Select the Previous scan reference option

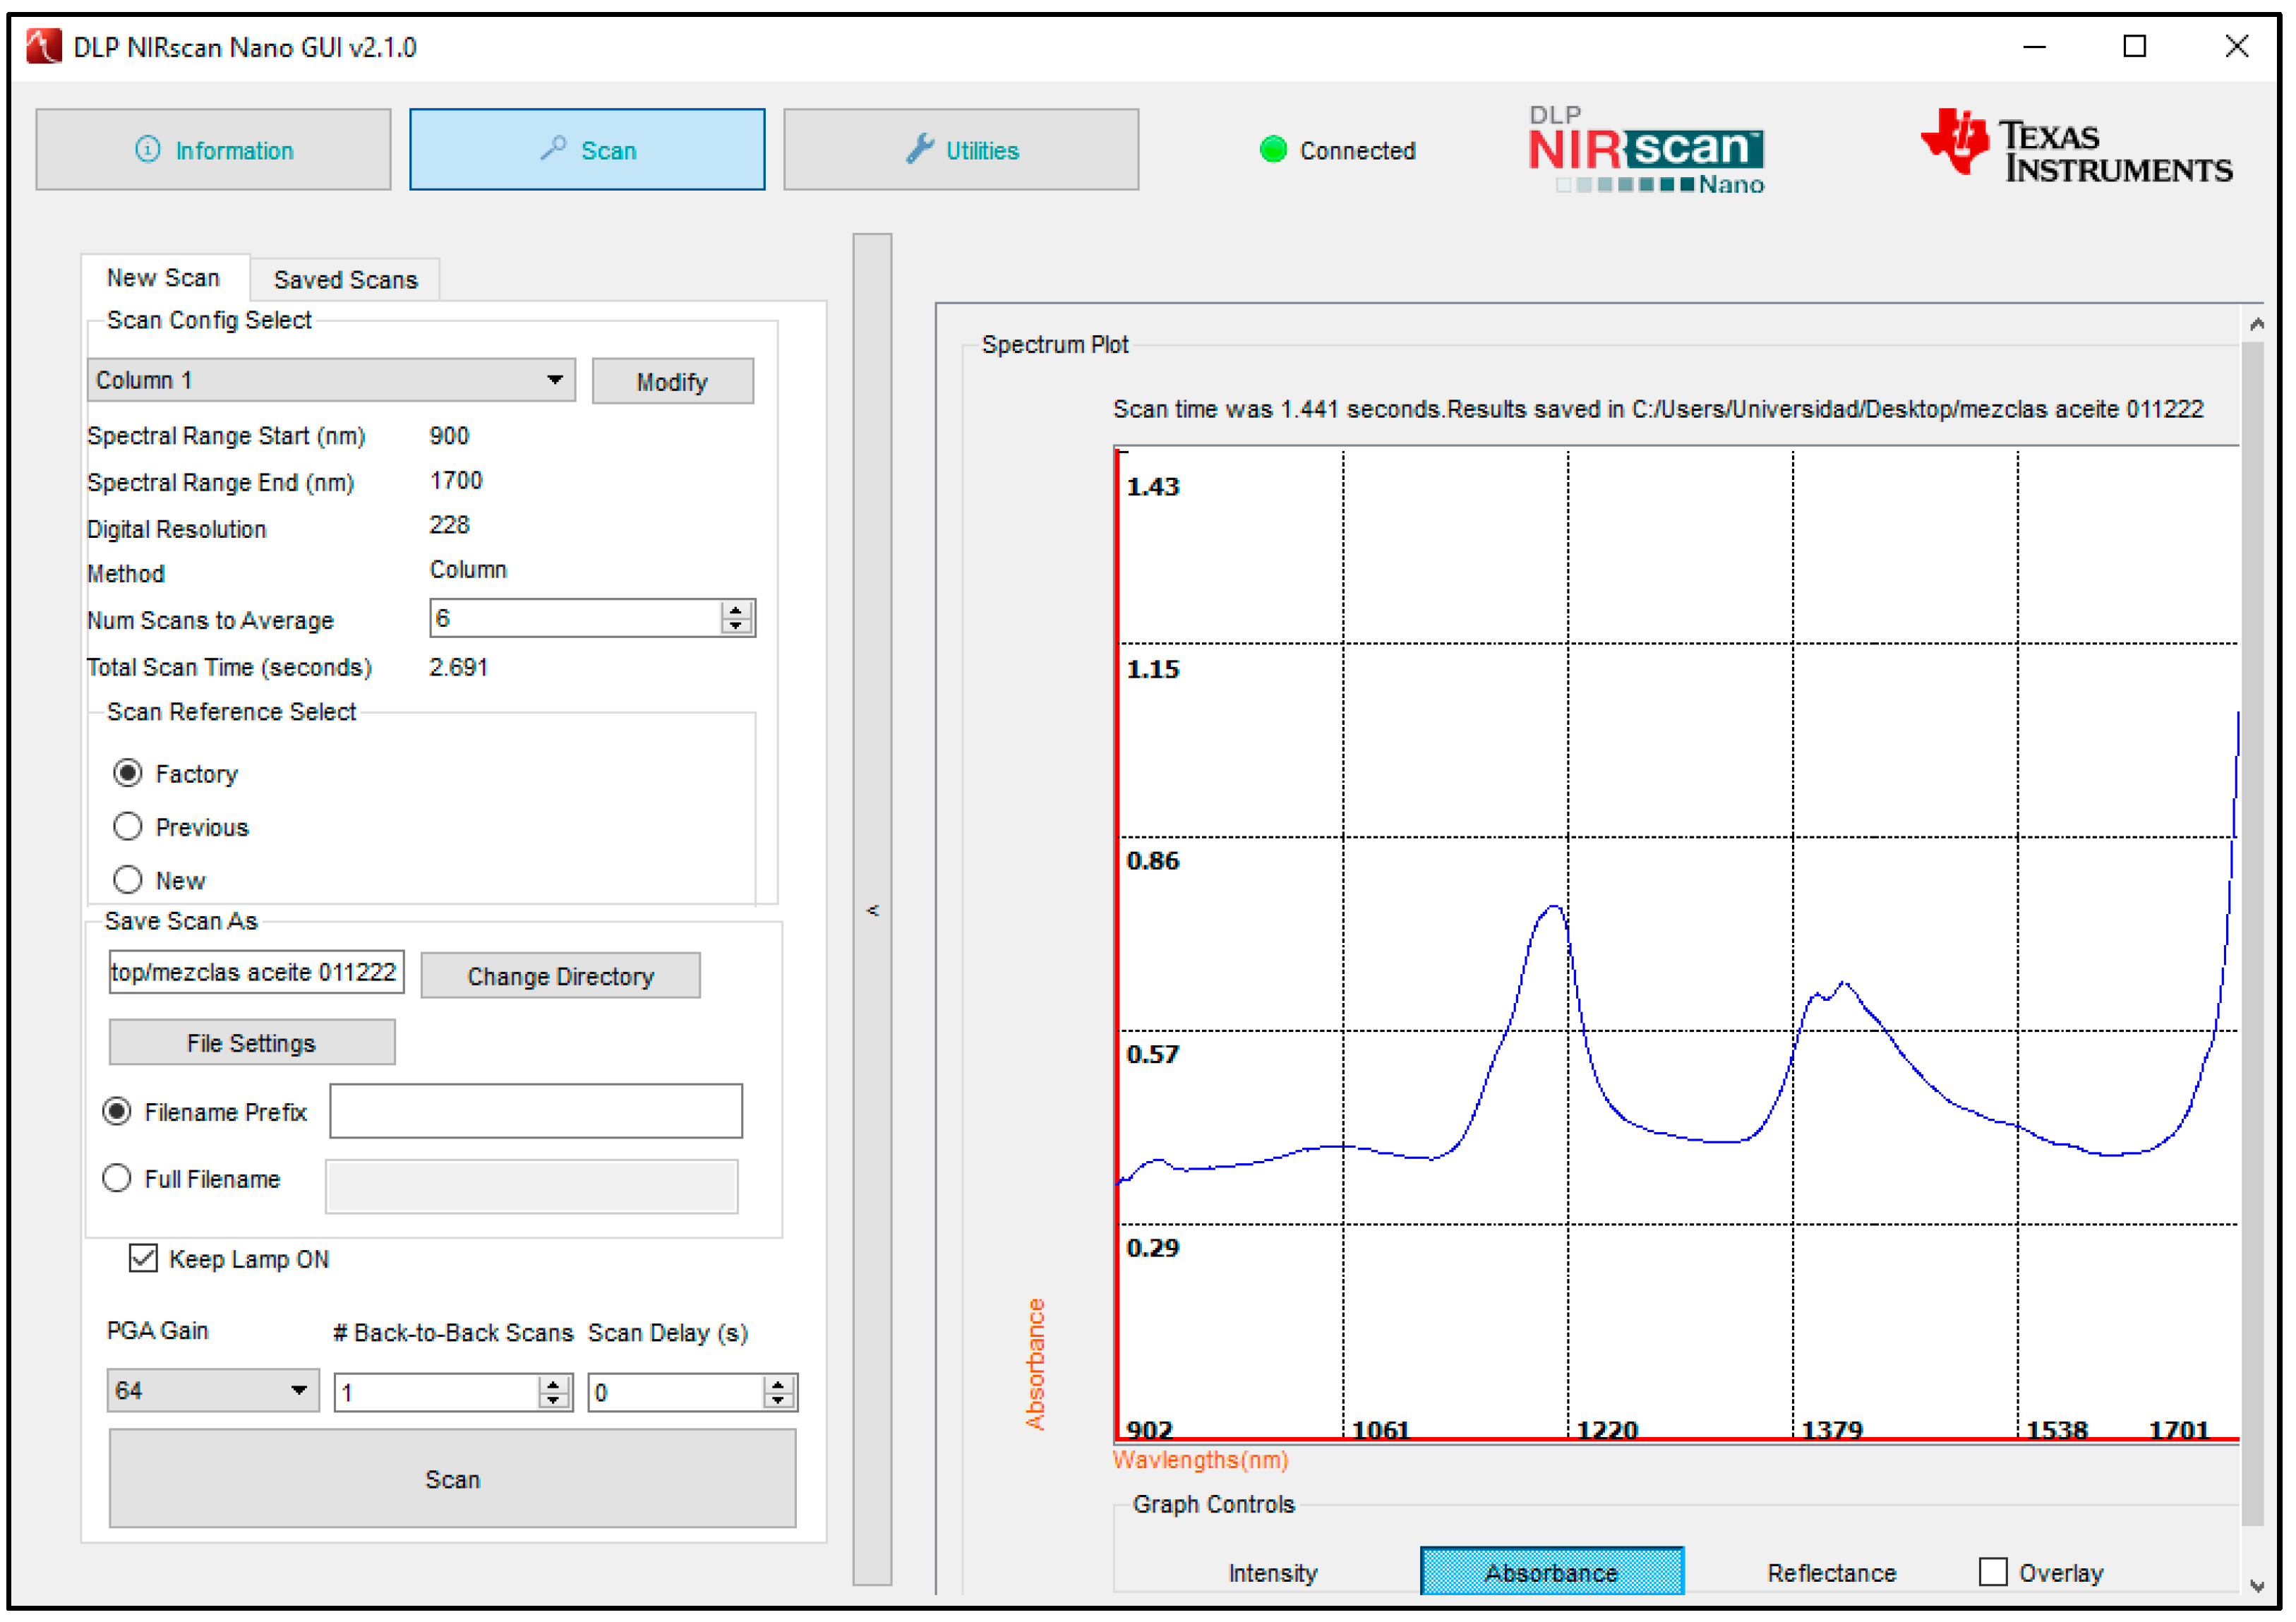[128, 827]
